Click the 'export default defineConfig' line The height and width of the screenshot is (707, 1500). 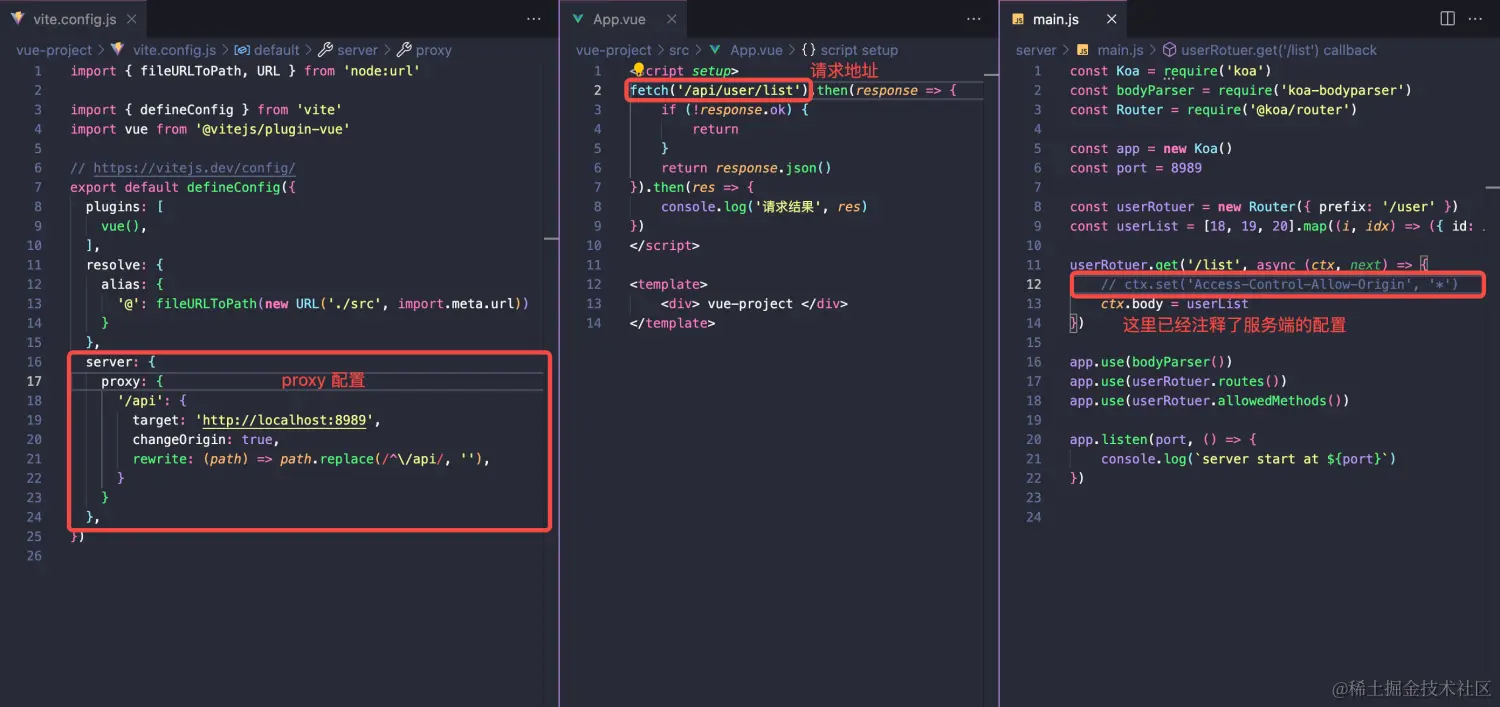click(183, 187)
